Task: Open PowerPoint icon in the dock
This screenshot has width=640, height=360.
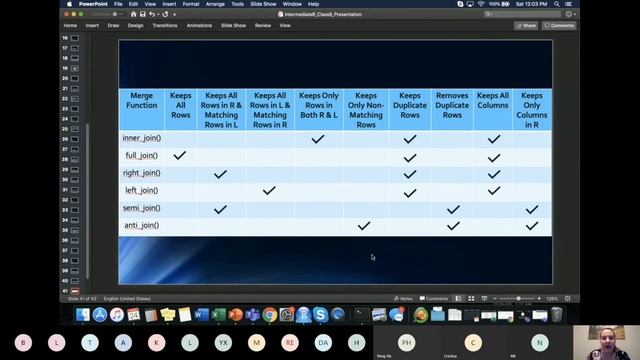Action: (x=236, y=315)
